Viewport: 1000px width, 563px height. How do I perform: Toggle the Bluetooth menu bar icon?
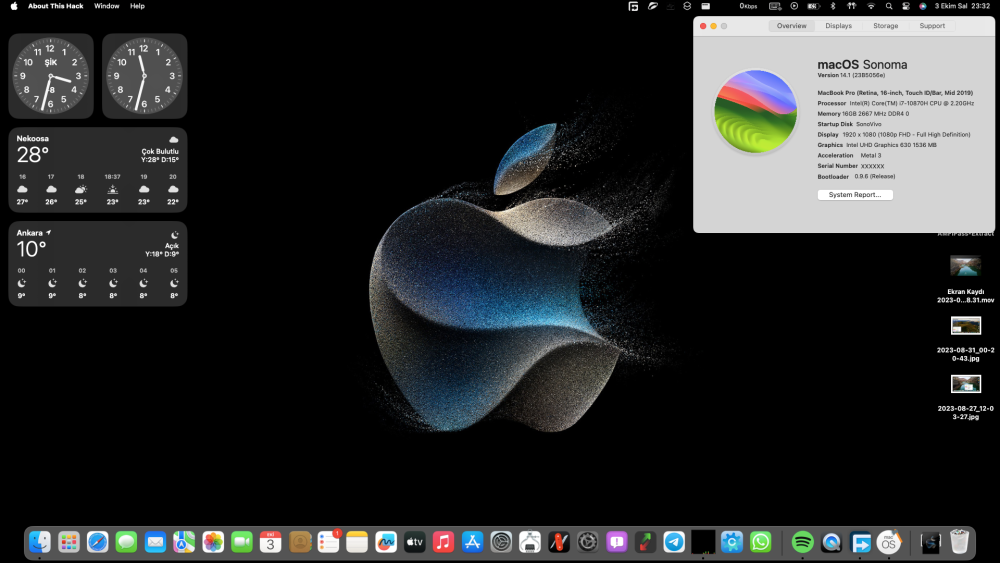(832, 6)
